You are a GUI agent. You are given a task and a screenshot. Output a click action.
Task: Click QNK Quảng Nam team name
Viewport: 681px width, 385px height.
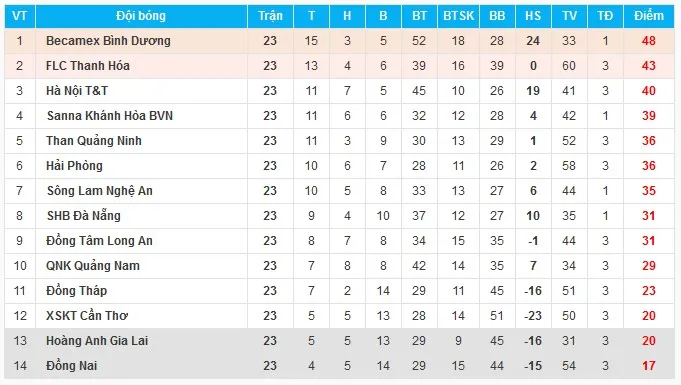pos(93,266)
